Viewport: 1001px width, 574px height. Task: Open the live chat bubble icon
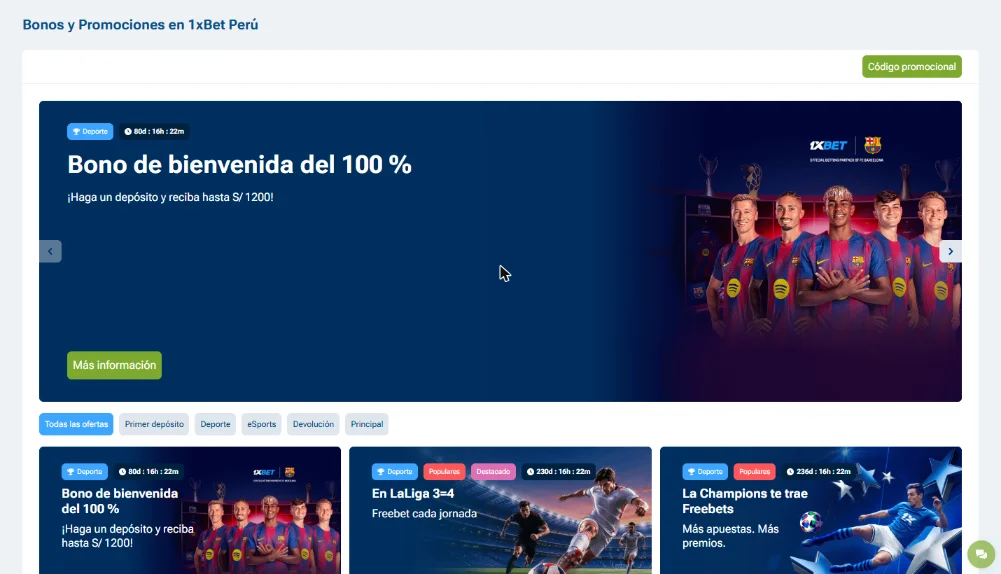point(981,554)
